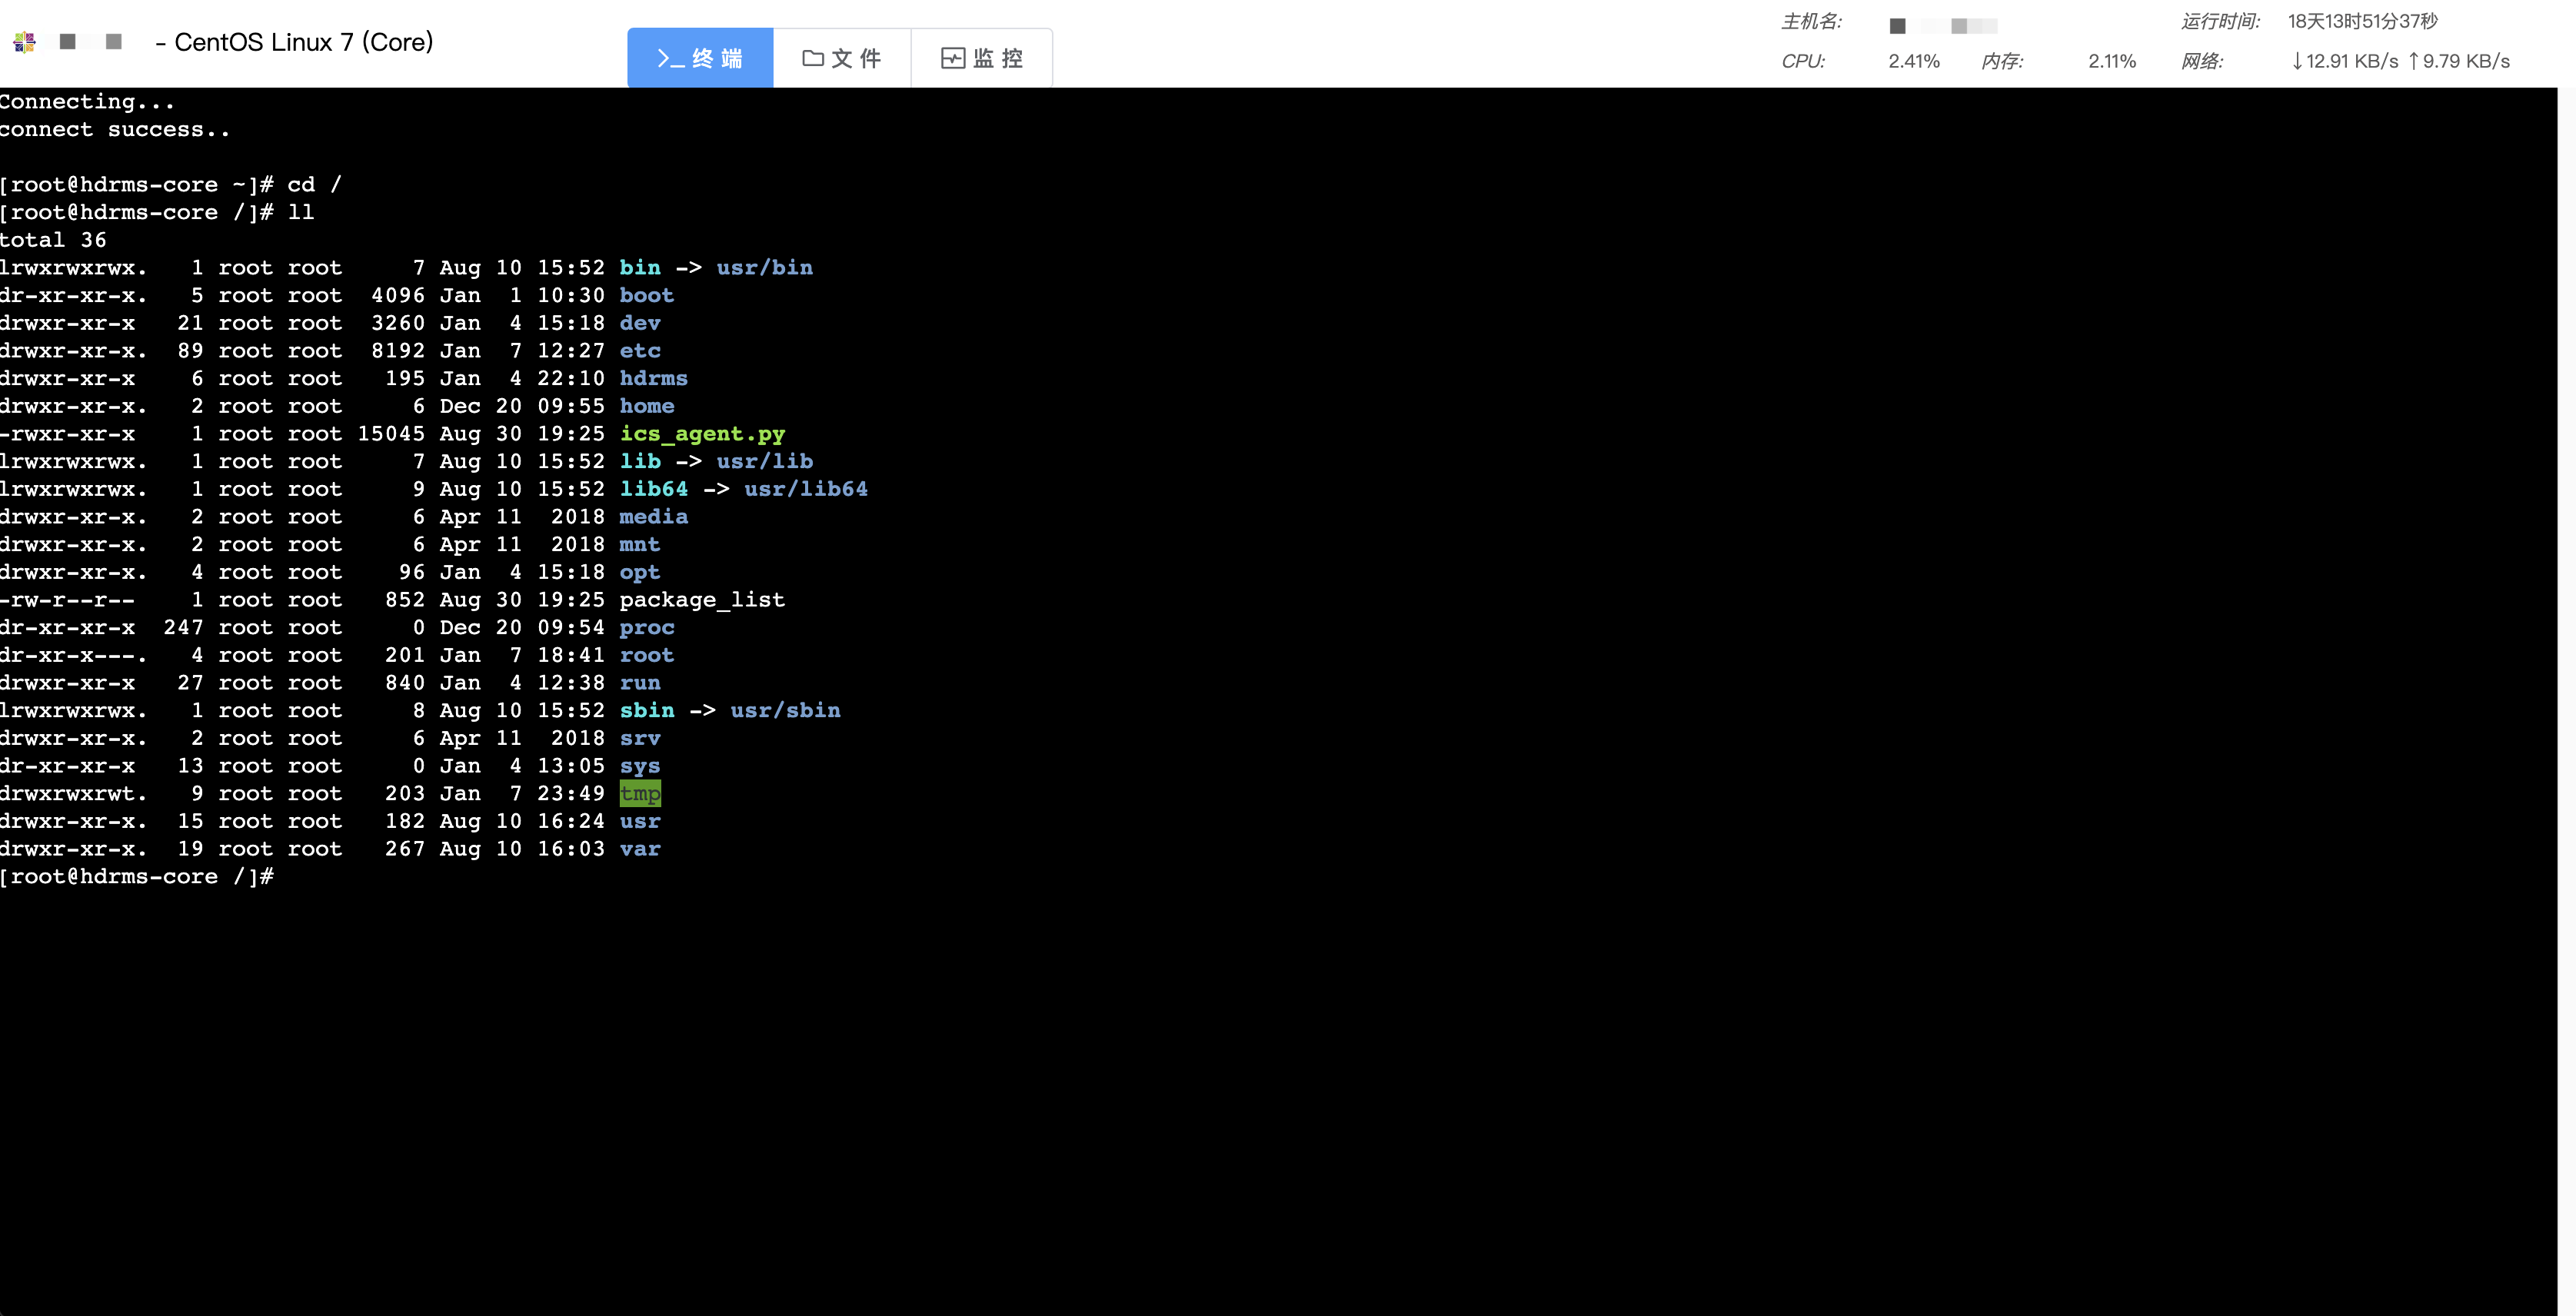
Task: Click the 运行时间 uptime value
Action: [x=2362, y=21]
